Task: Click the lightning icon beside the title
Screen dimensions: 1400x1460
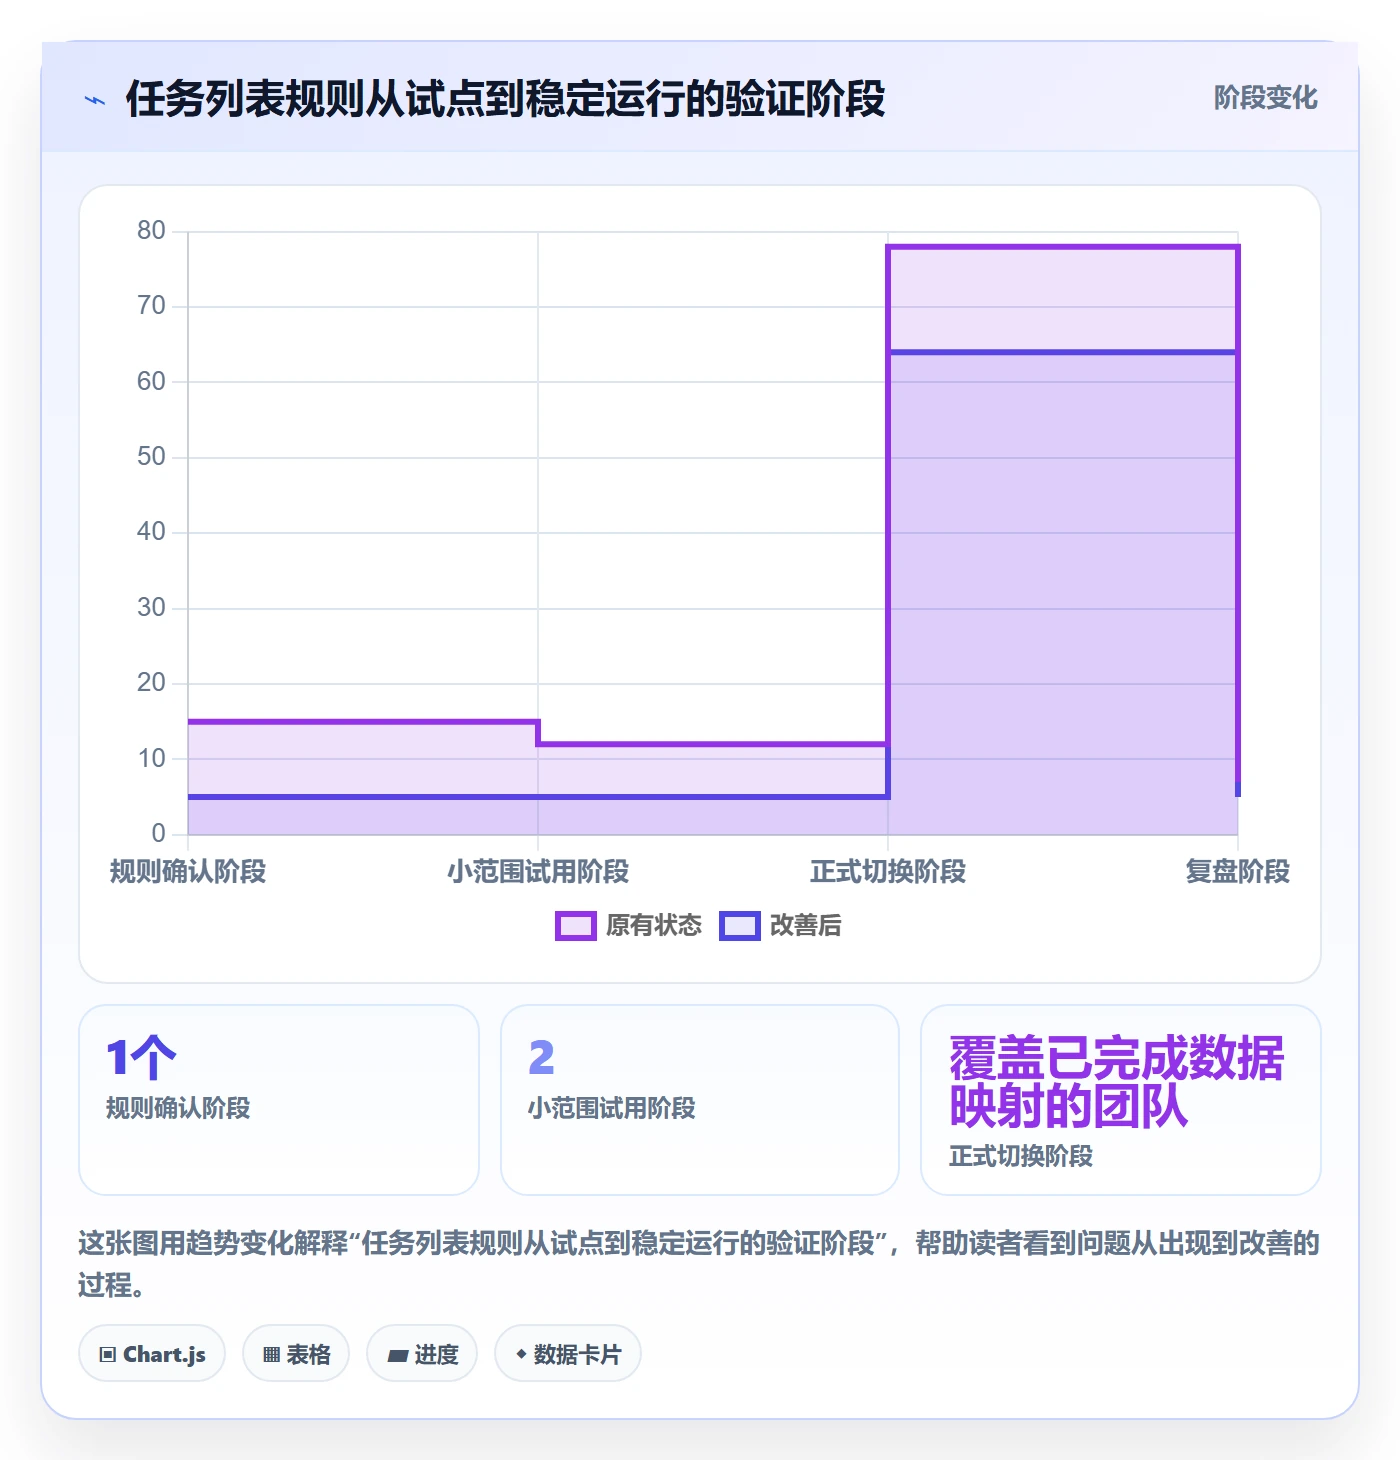Action: click(95, 100)
